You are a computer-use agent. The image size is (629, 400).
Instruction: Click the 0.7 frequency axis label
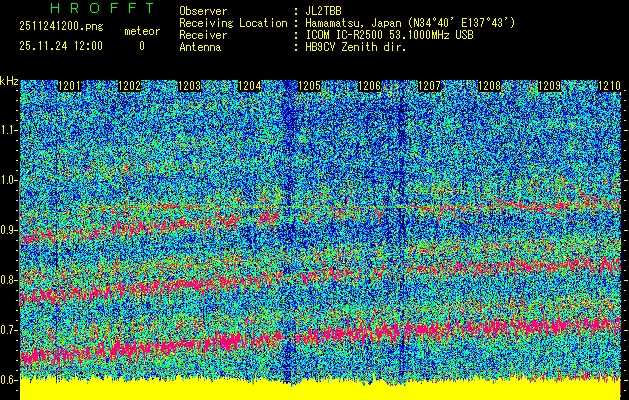tap(9, 330)
